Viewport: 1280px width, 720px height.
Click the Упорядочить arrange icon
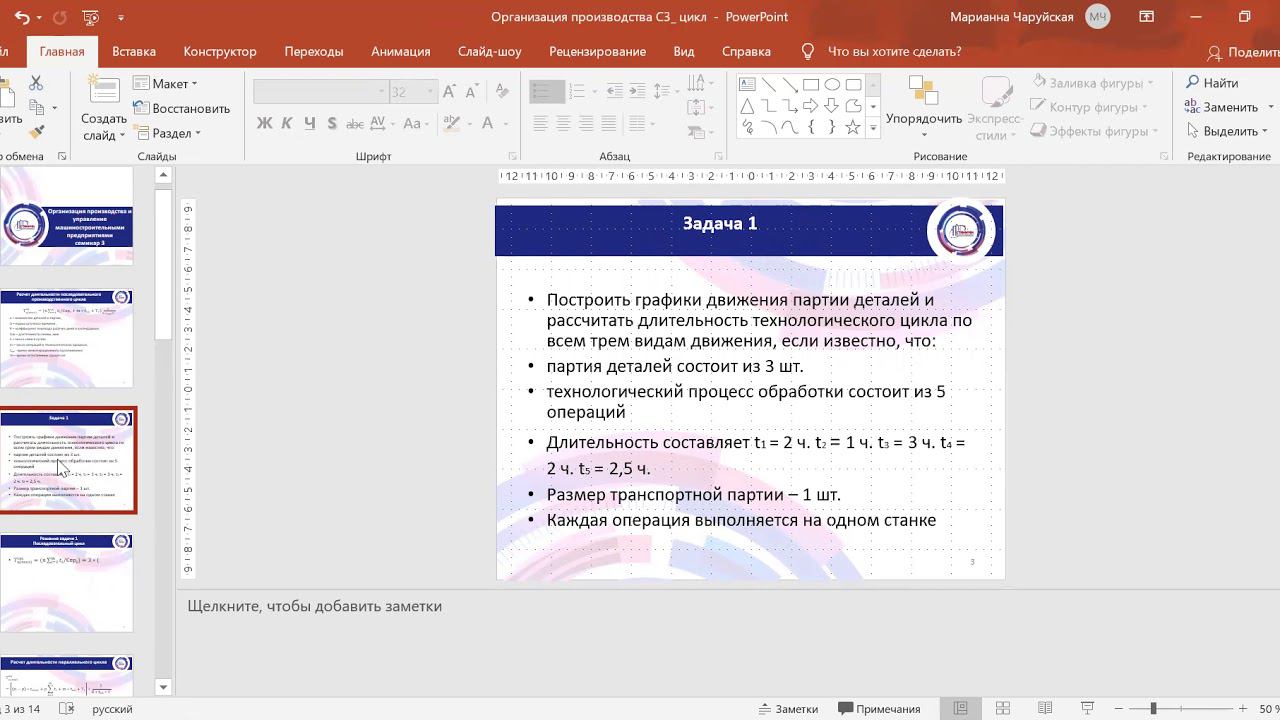(923, 90)
